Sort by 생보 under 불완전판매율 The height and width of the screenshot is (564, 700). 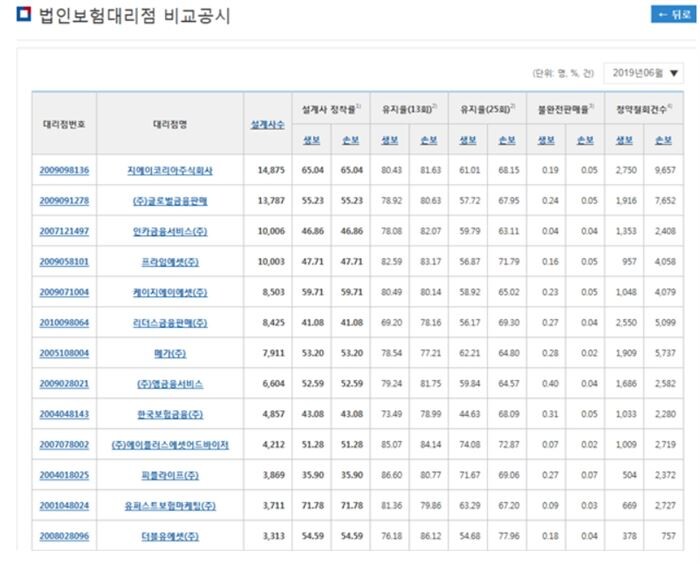[x=546, y=140]
